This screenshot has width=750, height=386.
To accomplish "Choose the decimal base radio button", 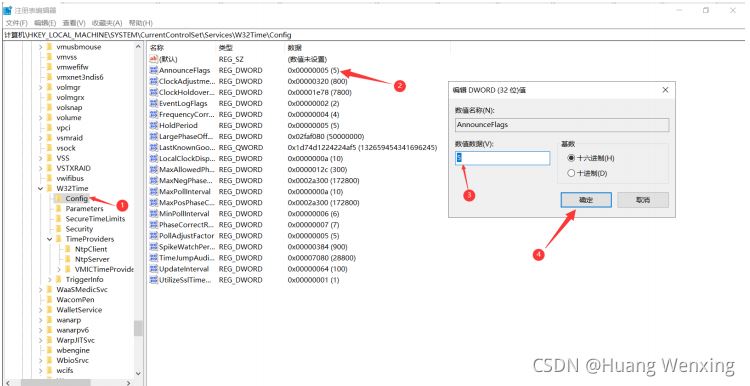I will tap(571, 174).
